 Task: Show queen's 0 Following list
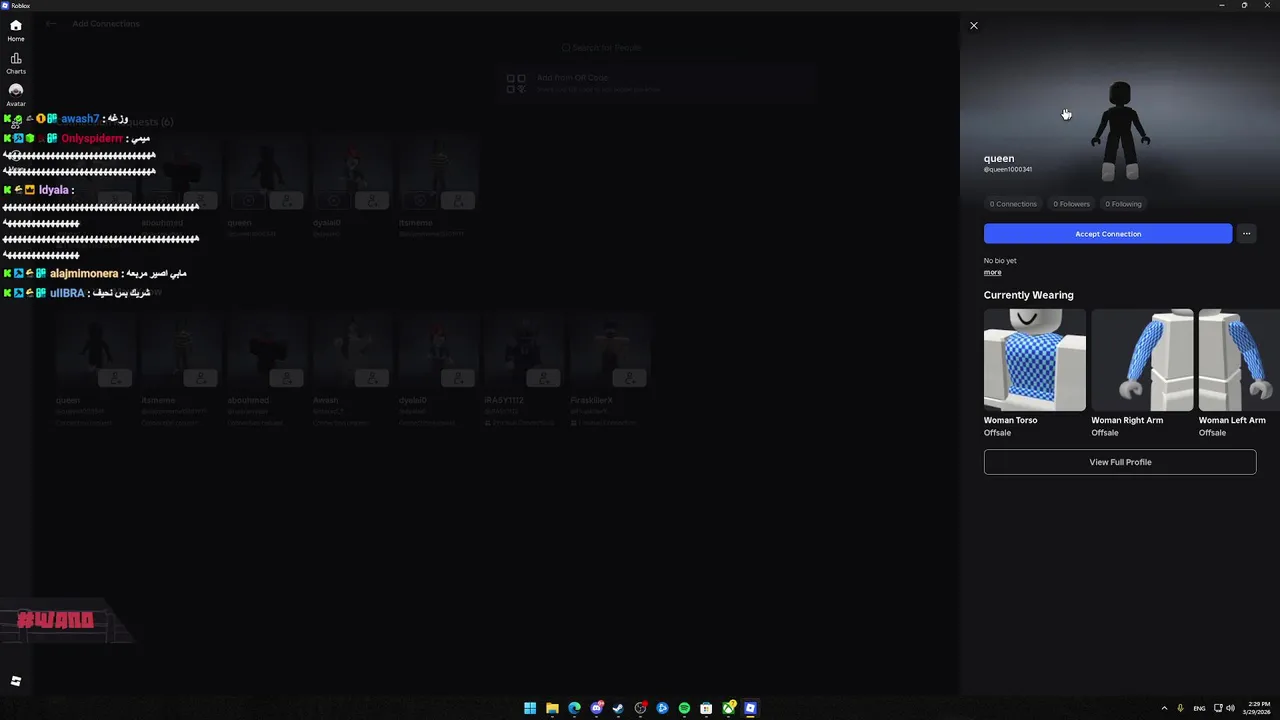coord(1123,204)
